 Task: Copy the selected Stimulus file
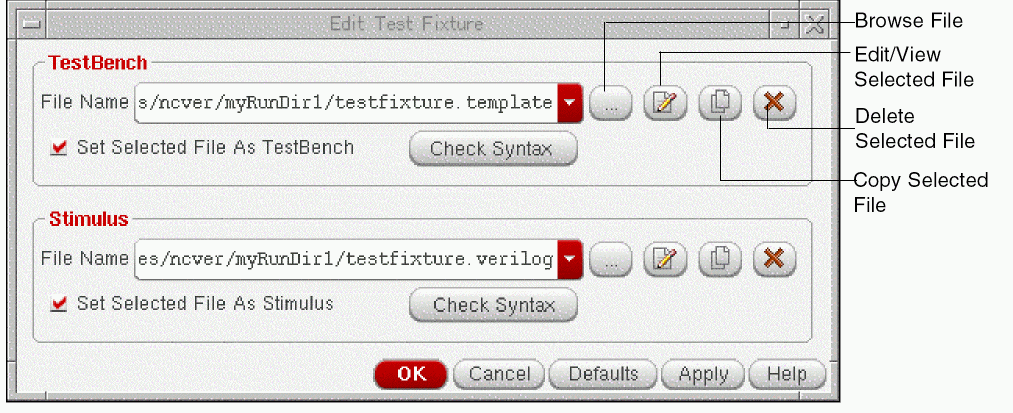pos(719,260)
